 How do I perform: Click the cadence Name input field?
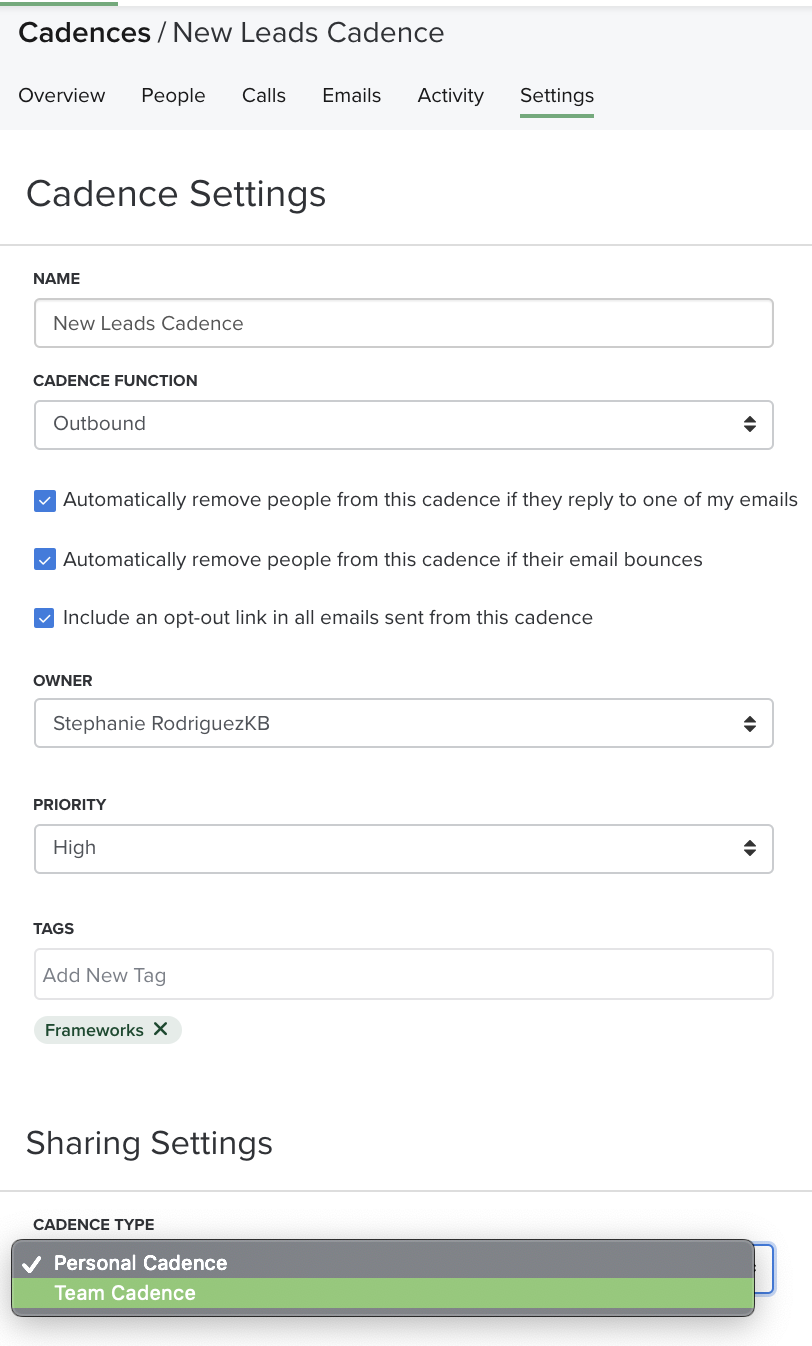[x=403, y=324]
